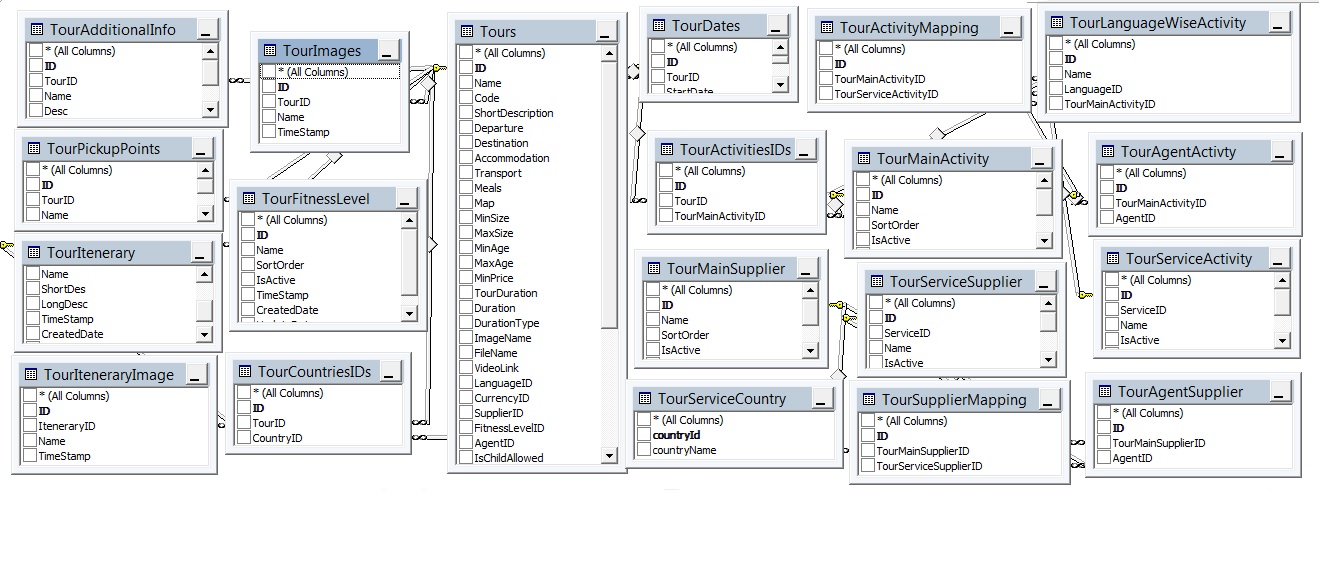Click the table icon of TourServiceActivity
Screen dimensions: 1320x574
(1113, 259)
